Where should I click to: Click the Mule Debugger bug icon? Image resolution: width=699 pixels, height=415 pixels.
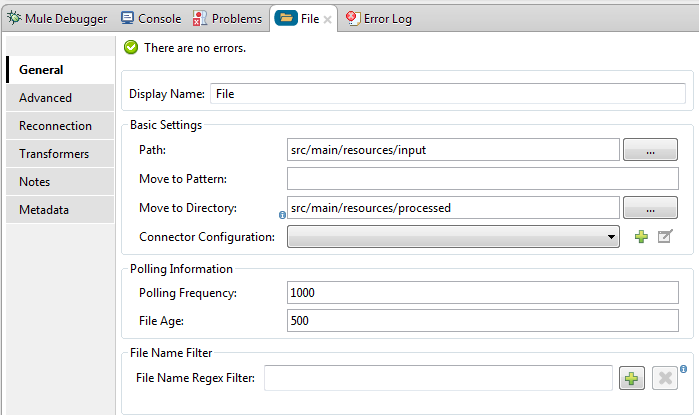click(x=14, y=18)
